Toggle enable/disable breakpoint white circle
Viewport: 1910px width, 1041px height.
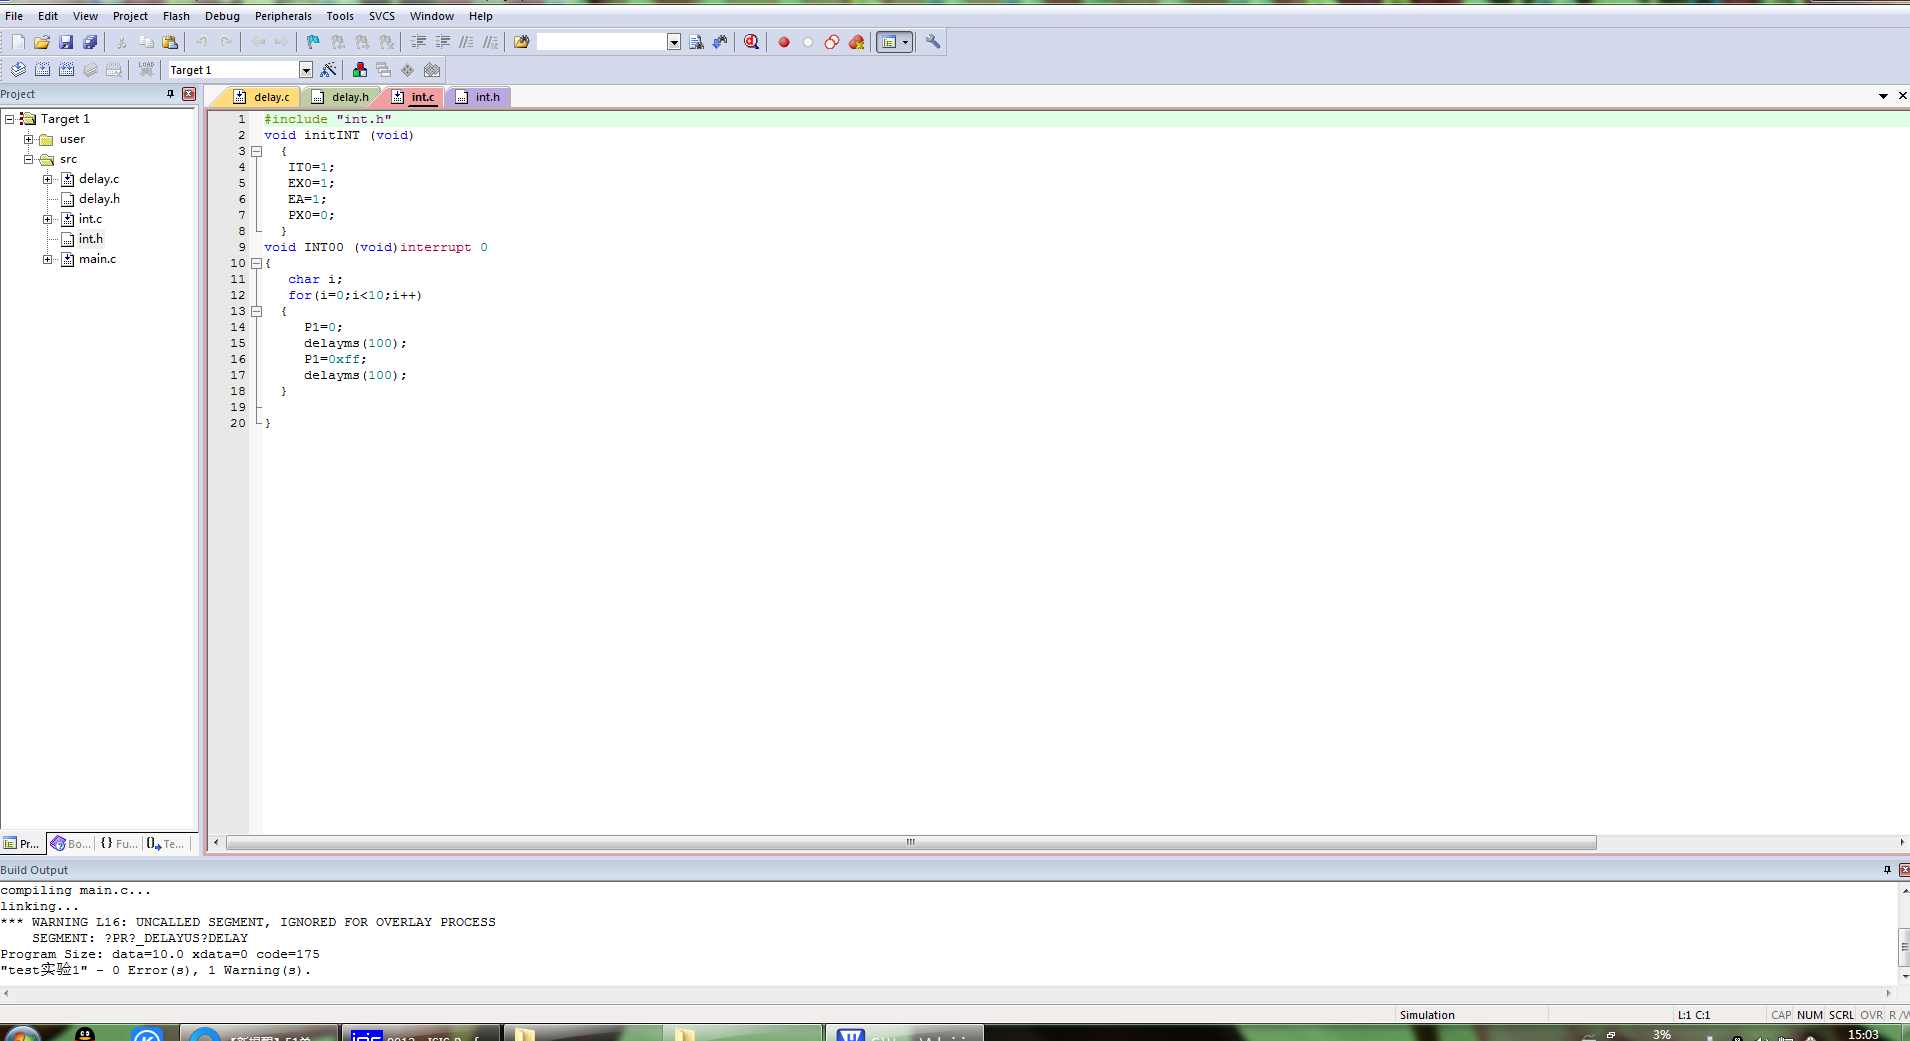click(808, 42)
